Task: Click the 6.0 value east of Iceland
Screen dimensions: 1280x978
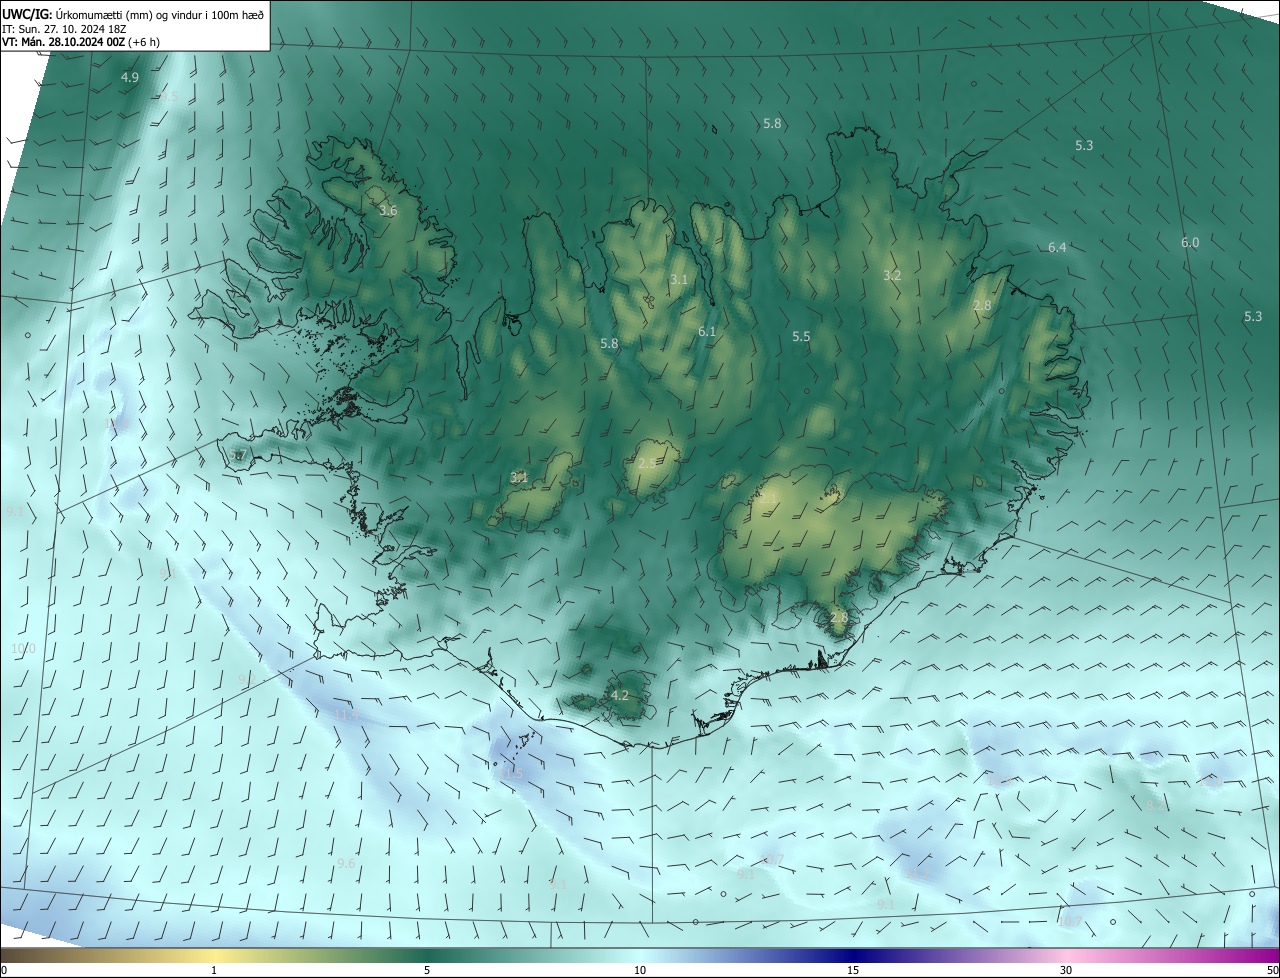Action: [x=1190, y=242]
